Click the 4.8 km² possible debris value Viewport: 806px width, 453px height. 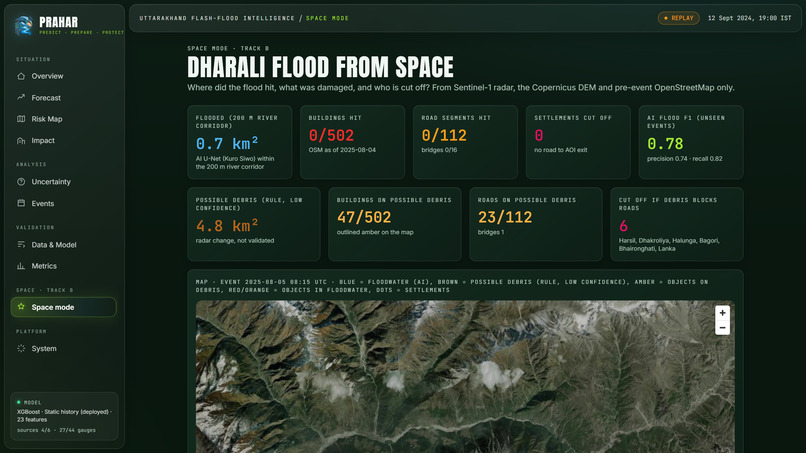227,226
